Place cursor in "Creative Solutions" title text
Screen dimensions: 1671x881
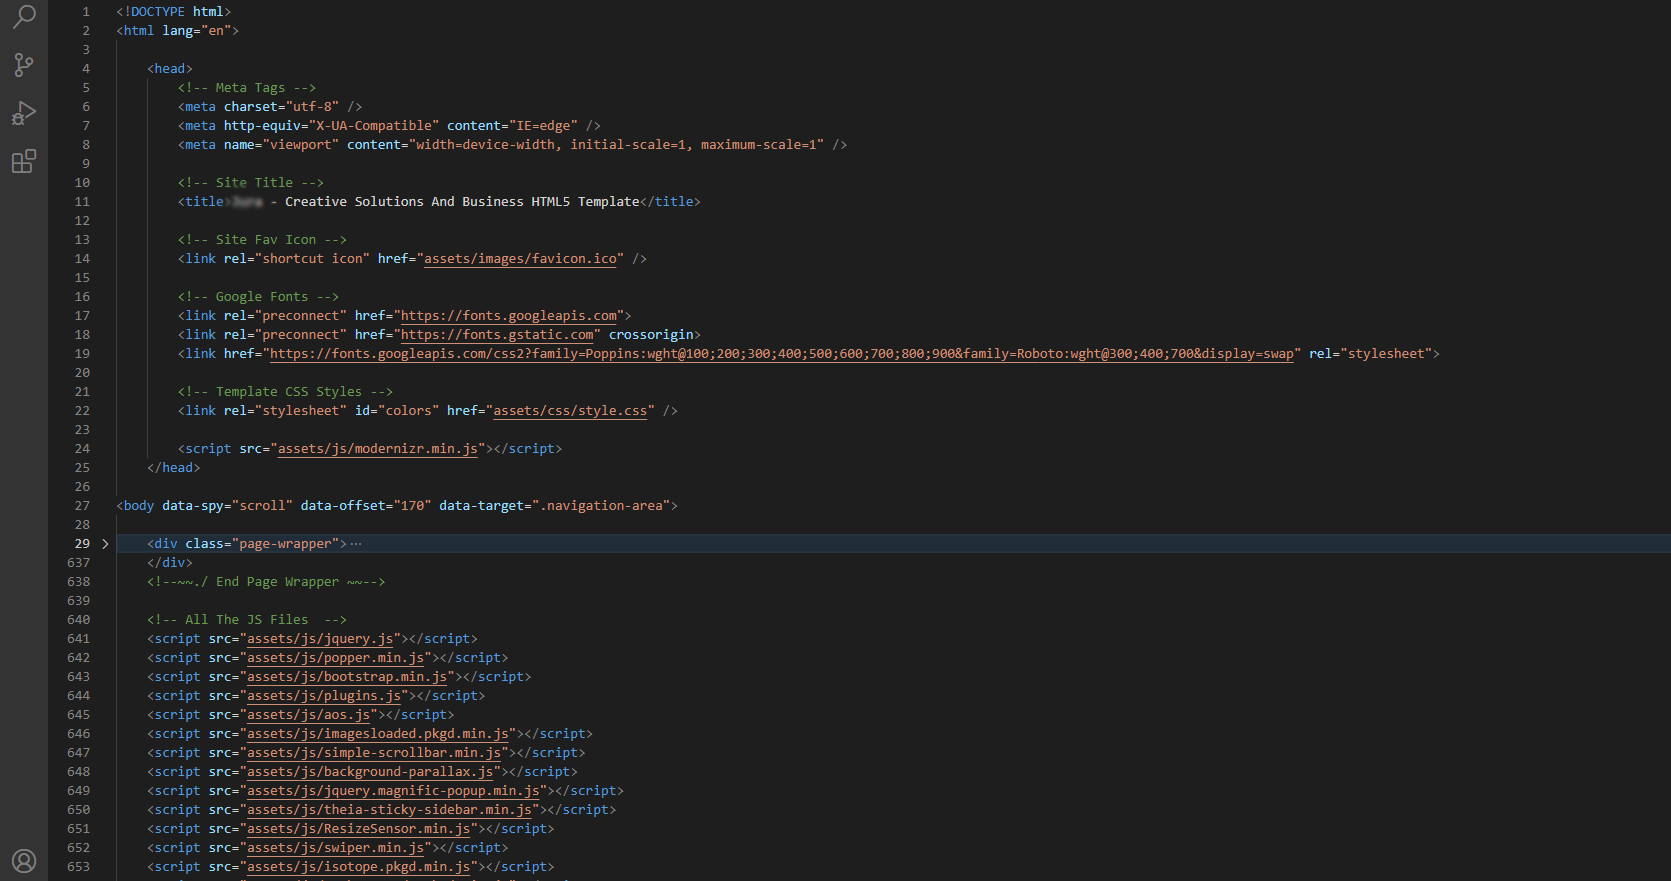coord(354,202)
